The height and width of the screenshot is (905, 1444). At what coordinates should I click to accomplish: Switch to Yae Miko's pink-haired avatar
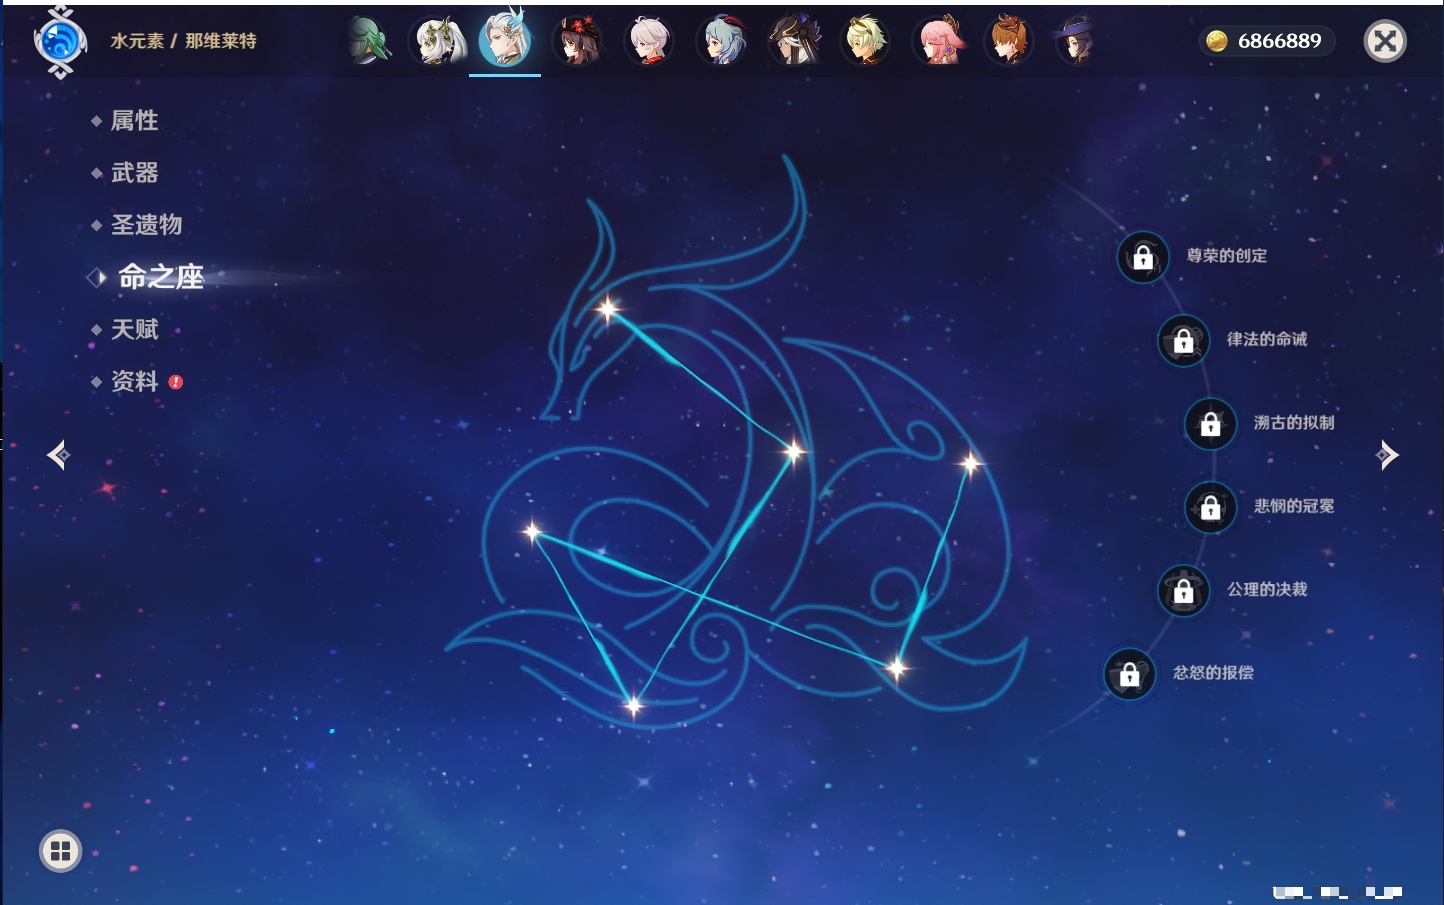tap(939, 41)
